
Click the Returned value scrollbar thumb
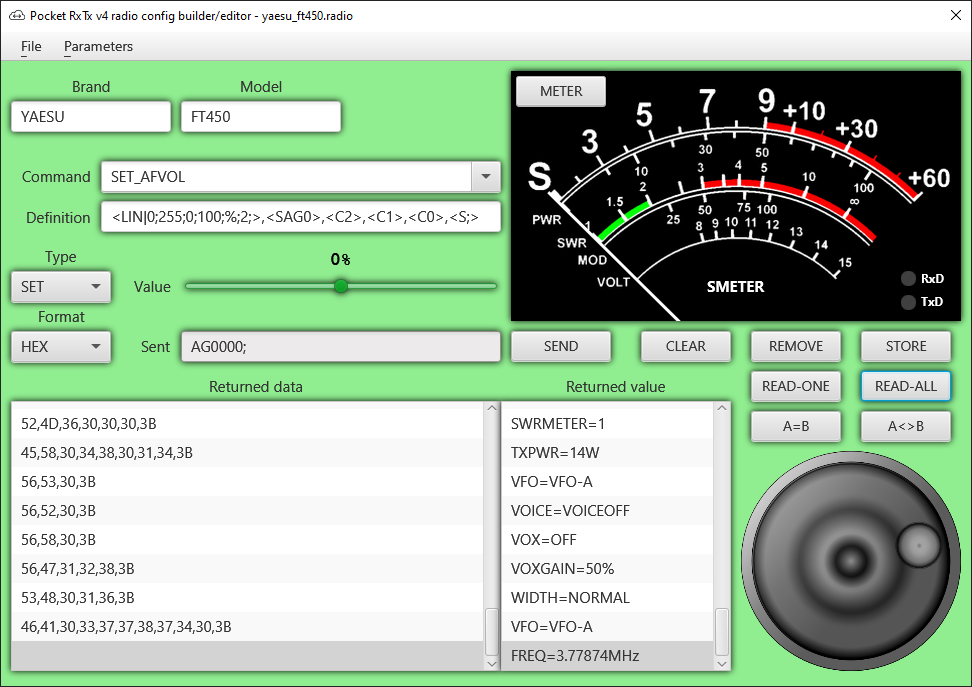coord(722,632)
